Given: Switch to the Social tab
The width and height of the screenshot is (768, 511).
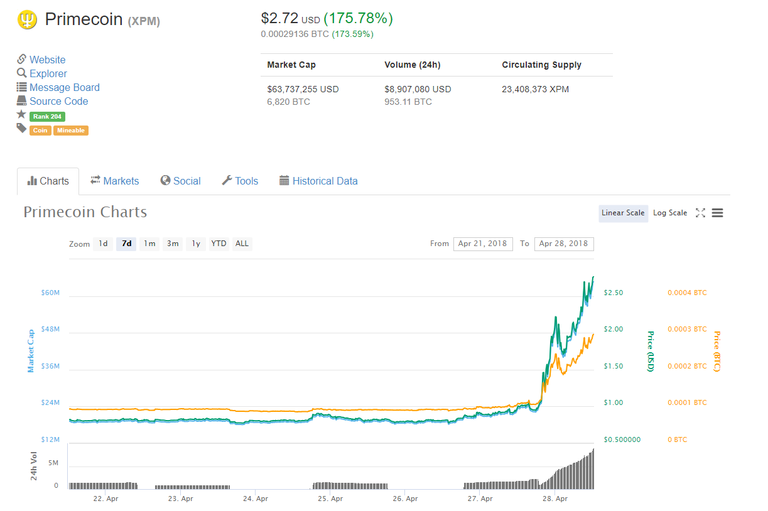Looking at the screenshot, I should click(181, 181).
